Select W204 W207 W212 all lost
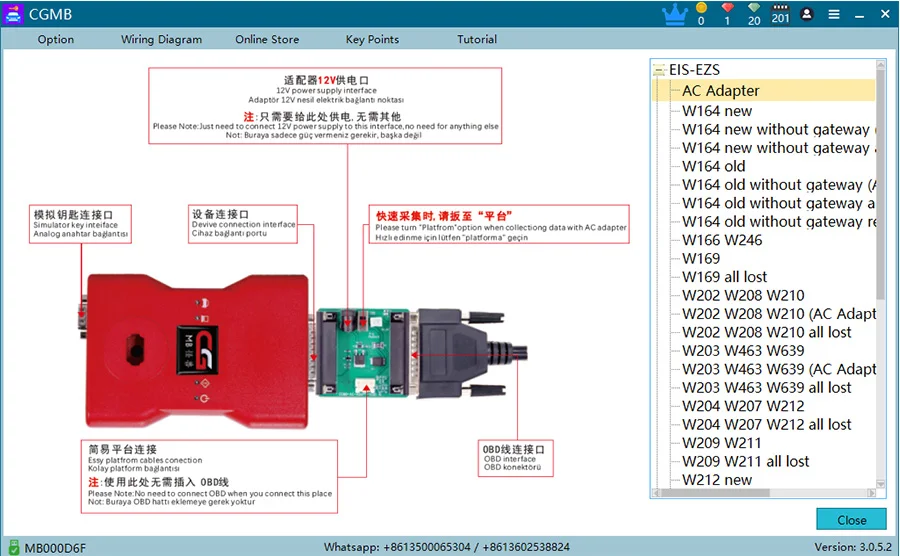 click(x=767, y=424)
